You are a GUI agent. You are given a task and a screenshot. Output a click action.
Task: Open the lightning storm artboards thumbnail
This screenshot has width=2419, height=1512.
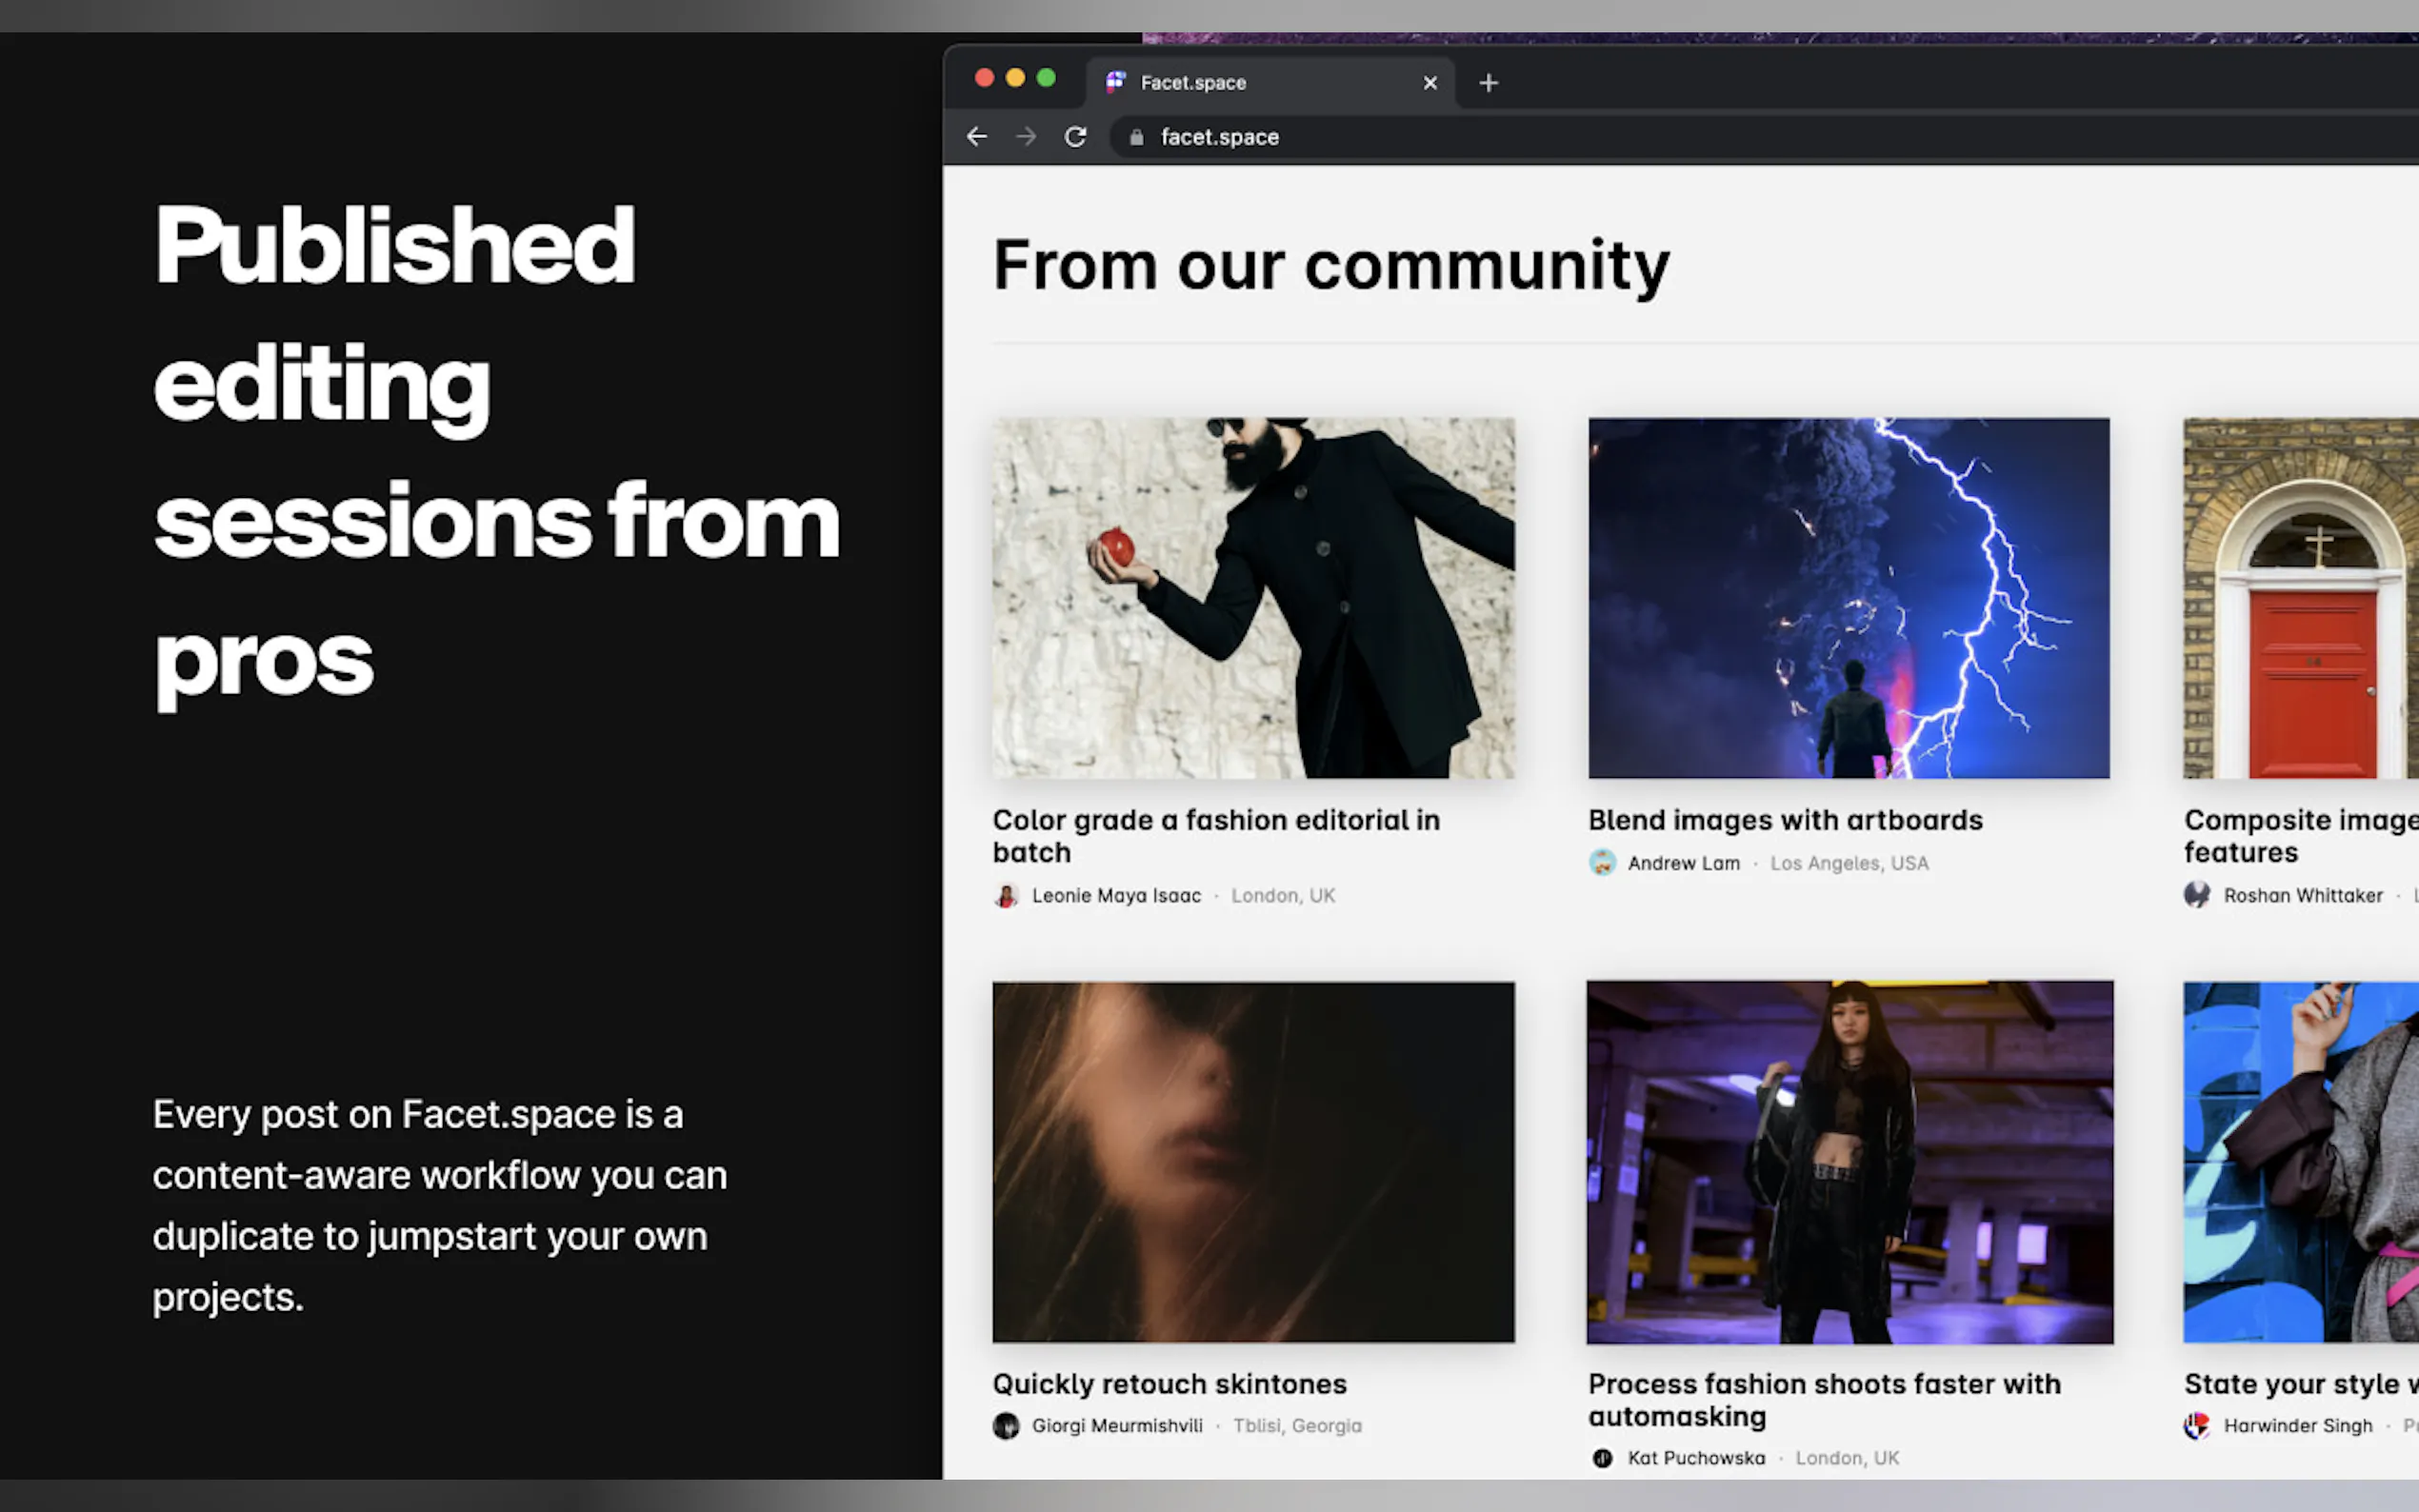(x=1848, y=598)
